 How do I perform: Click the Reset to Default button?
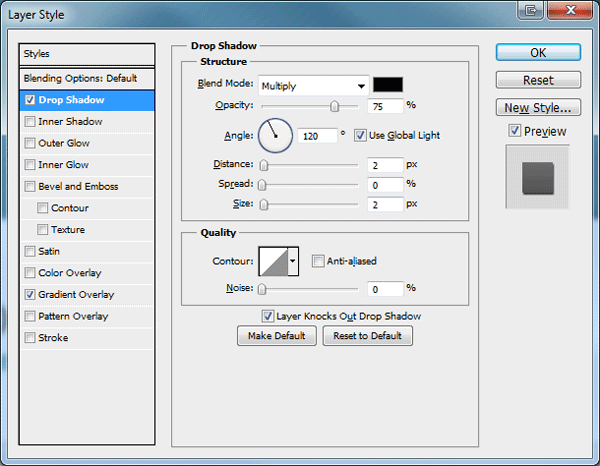pyautogui.click(x=367, y=336)
